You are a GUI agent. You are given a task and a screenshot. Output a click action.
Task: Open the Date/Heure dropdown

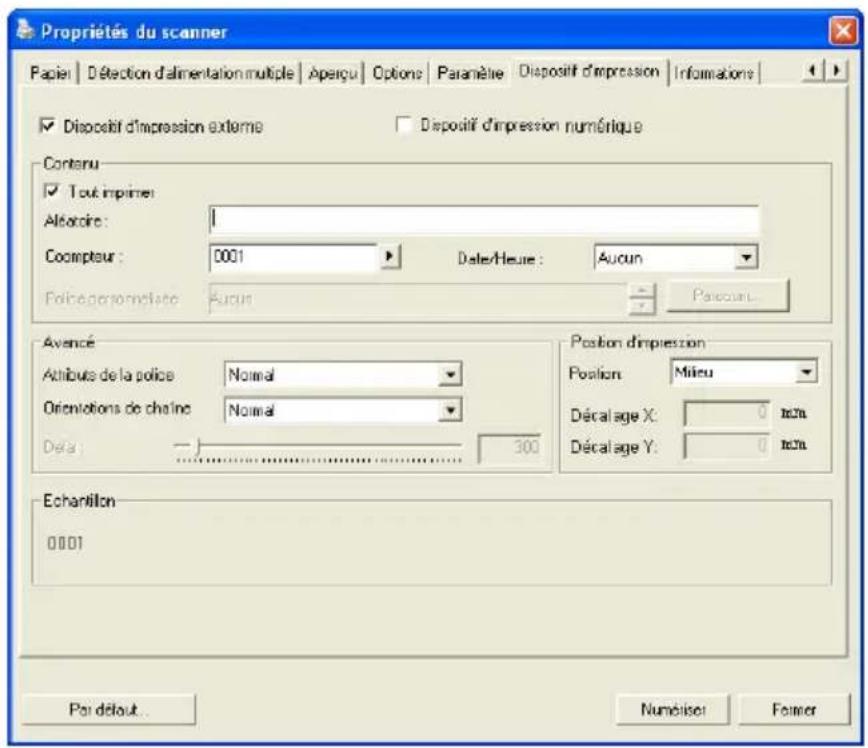pyautogui.click(x=747, y=257)
